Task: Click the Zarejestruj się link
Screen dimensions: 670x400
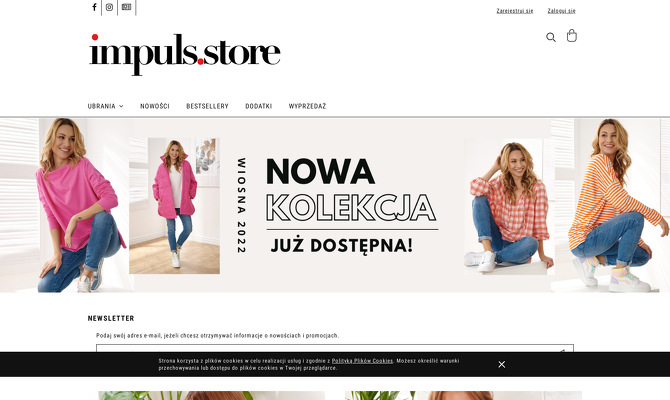Action: (x=514, y=11)
